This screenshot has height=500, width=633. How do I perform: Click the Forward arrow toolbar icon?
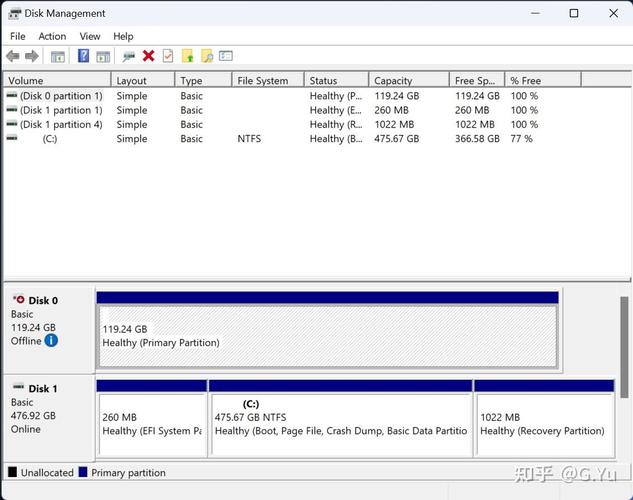pyautogui.click(x=32, y=56)
